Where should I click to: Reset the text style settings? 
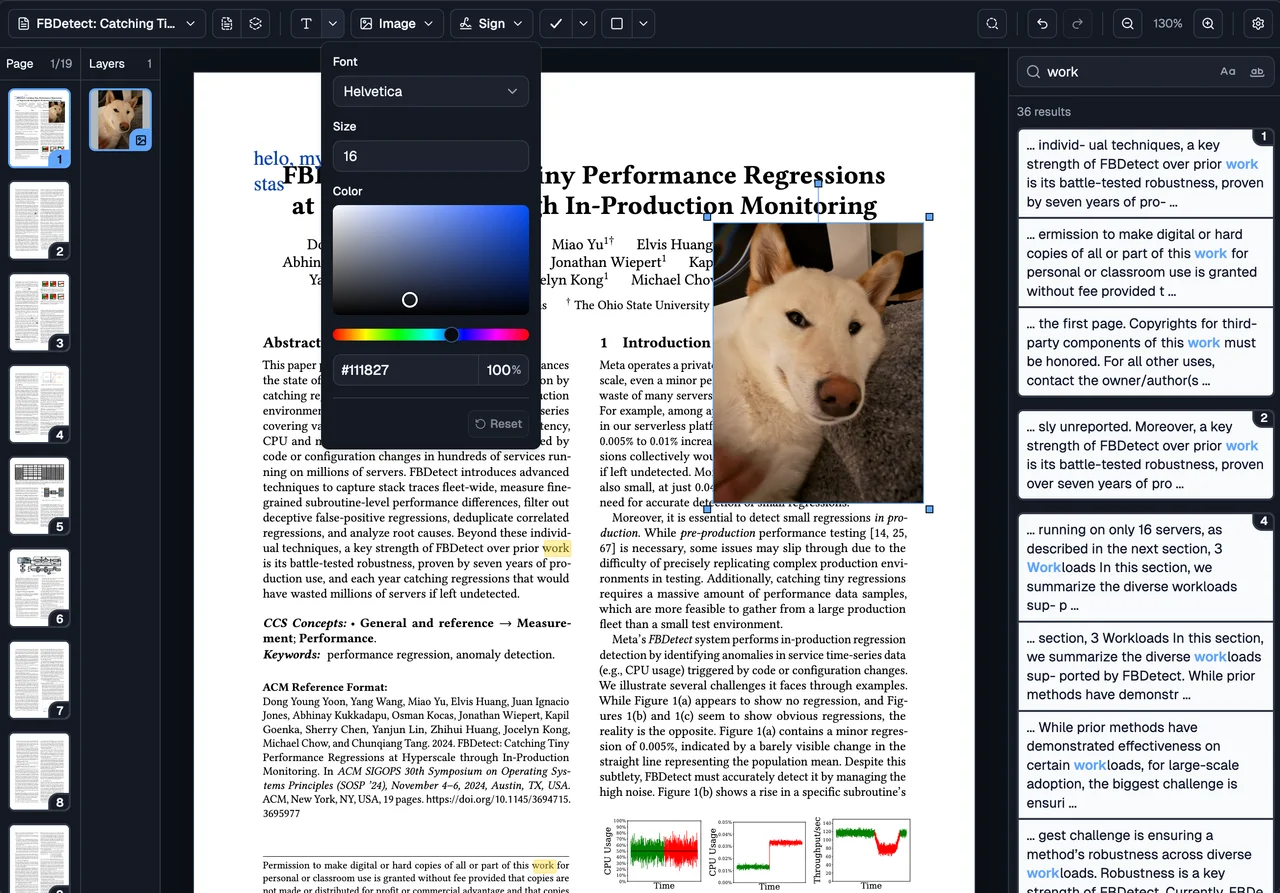(x=498, y=424)
